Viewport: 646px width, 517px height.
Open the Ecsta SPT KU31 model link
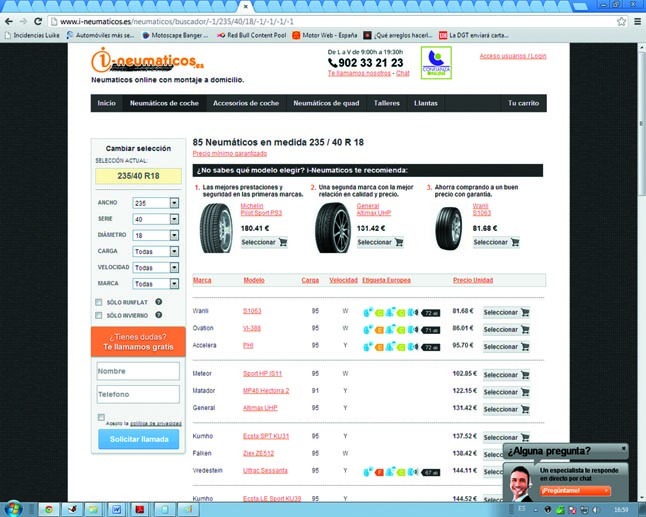pyautogui.click(x=266, y=436)
